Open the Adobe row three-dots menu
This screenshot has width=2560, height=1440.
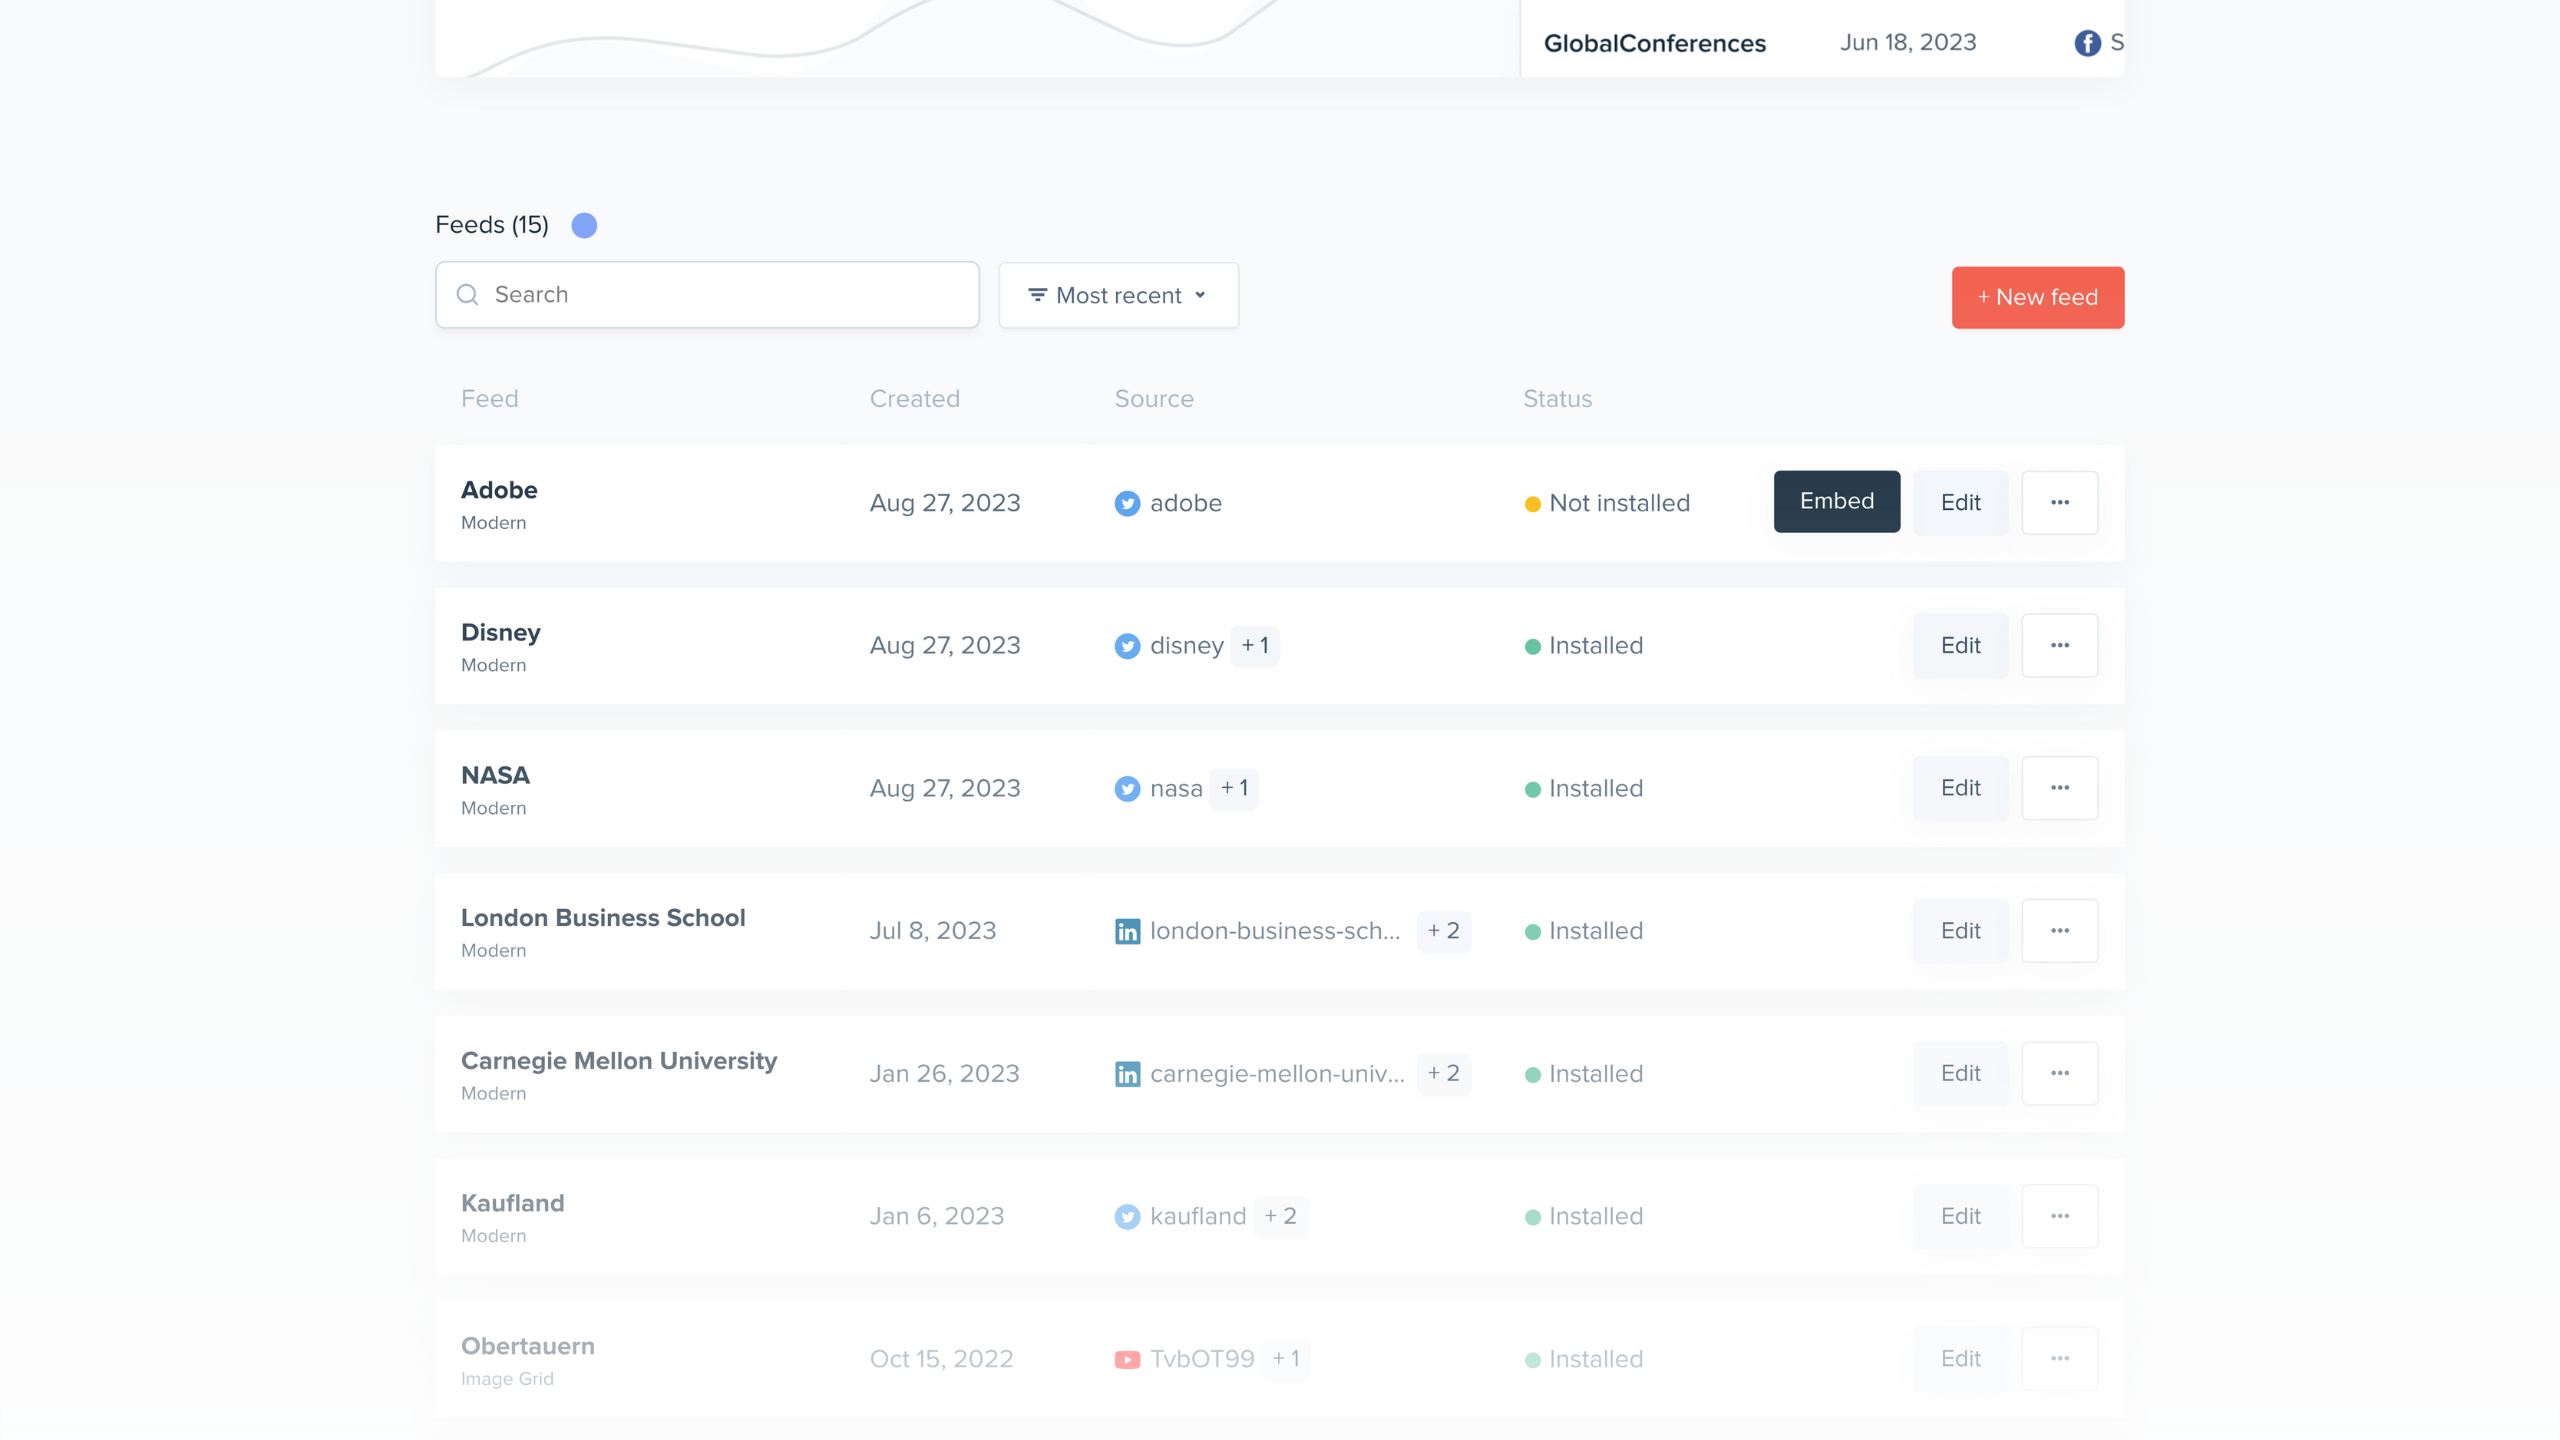[2059, 502]
